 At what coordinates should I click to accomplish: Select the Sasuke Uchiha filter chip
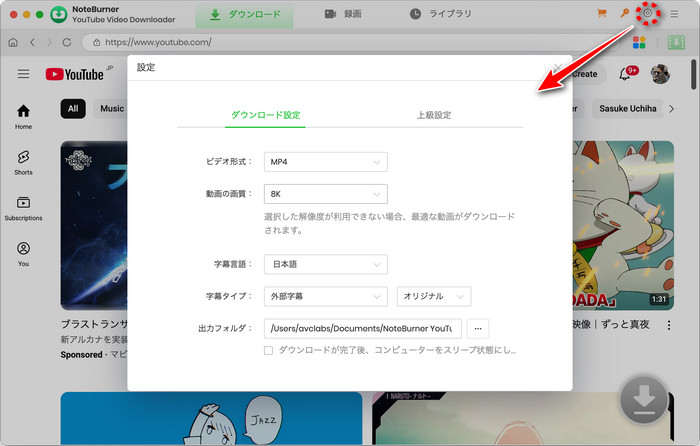[627, 108]
